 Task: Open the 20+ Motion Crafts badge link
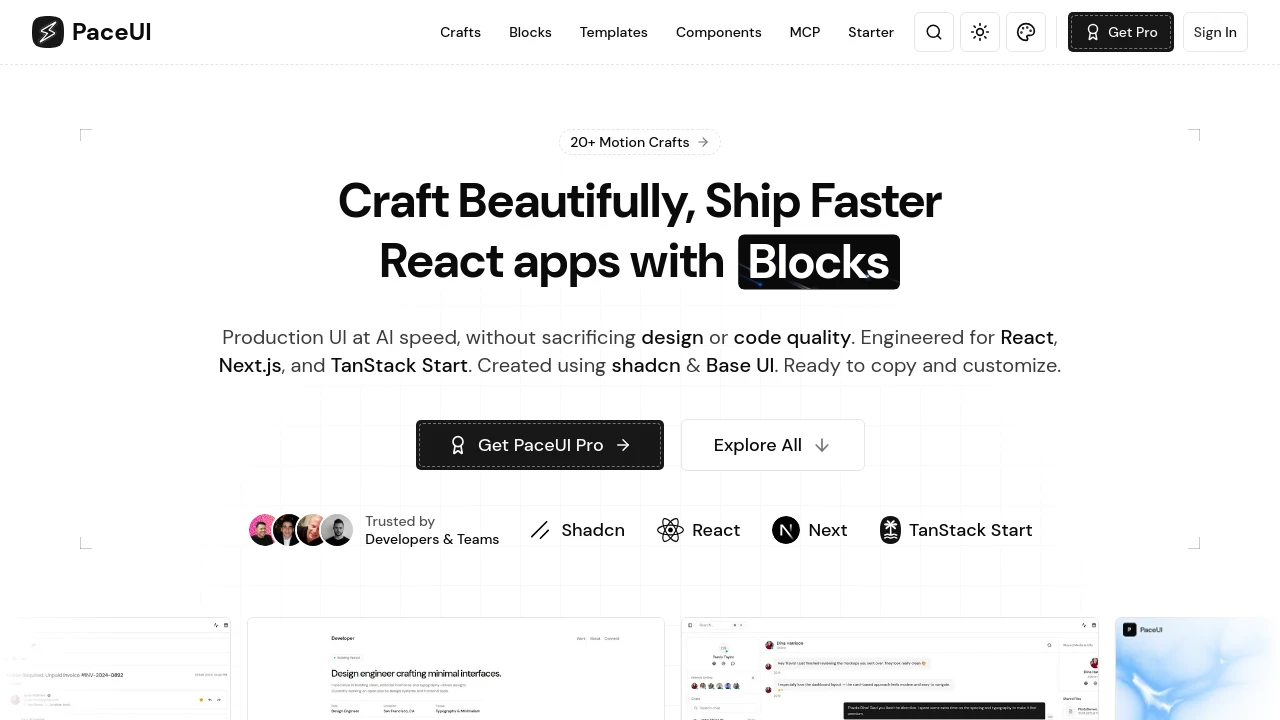tap(640, 142)
